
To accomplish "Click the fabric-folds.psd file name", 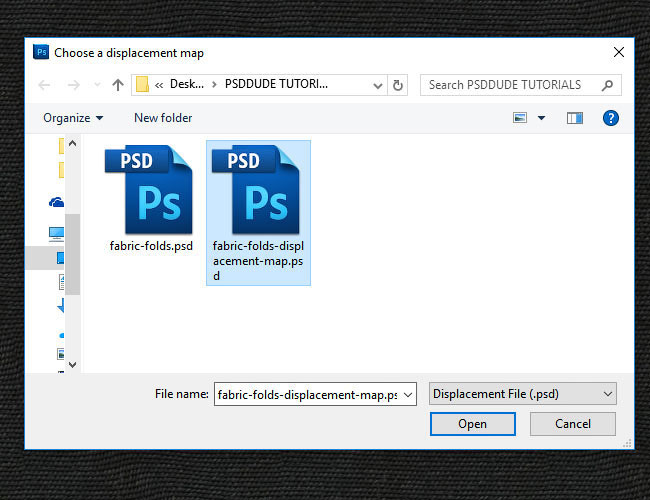I will pos(151,246).
